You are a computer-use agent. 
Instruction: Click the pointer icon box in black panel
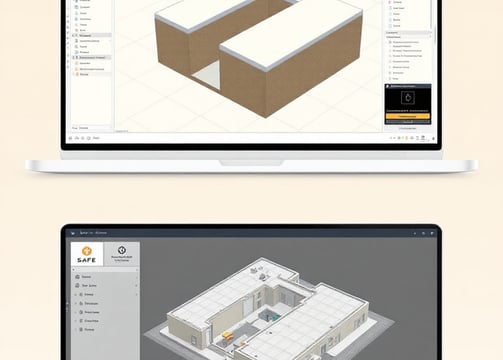click(x=408, y=98)
